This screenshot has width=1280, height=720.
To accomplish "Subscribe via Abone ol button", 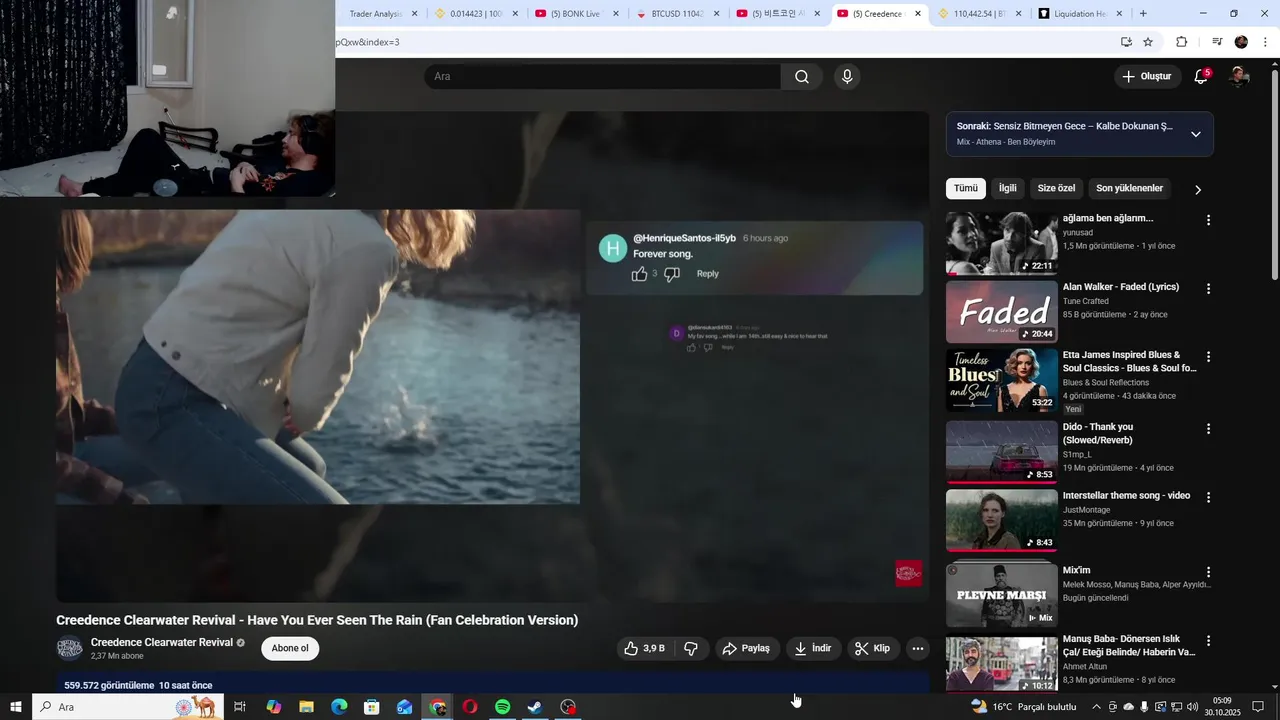I will [x=290, y=648].
